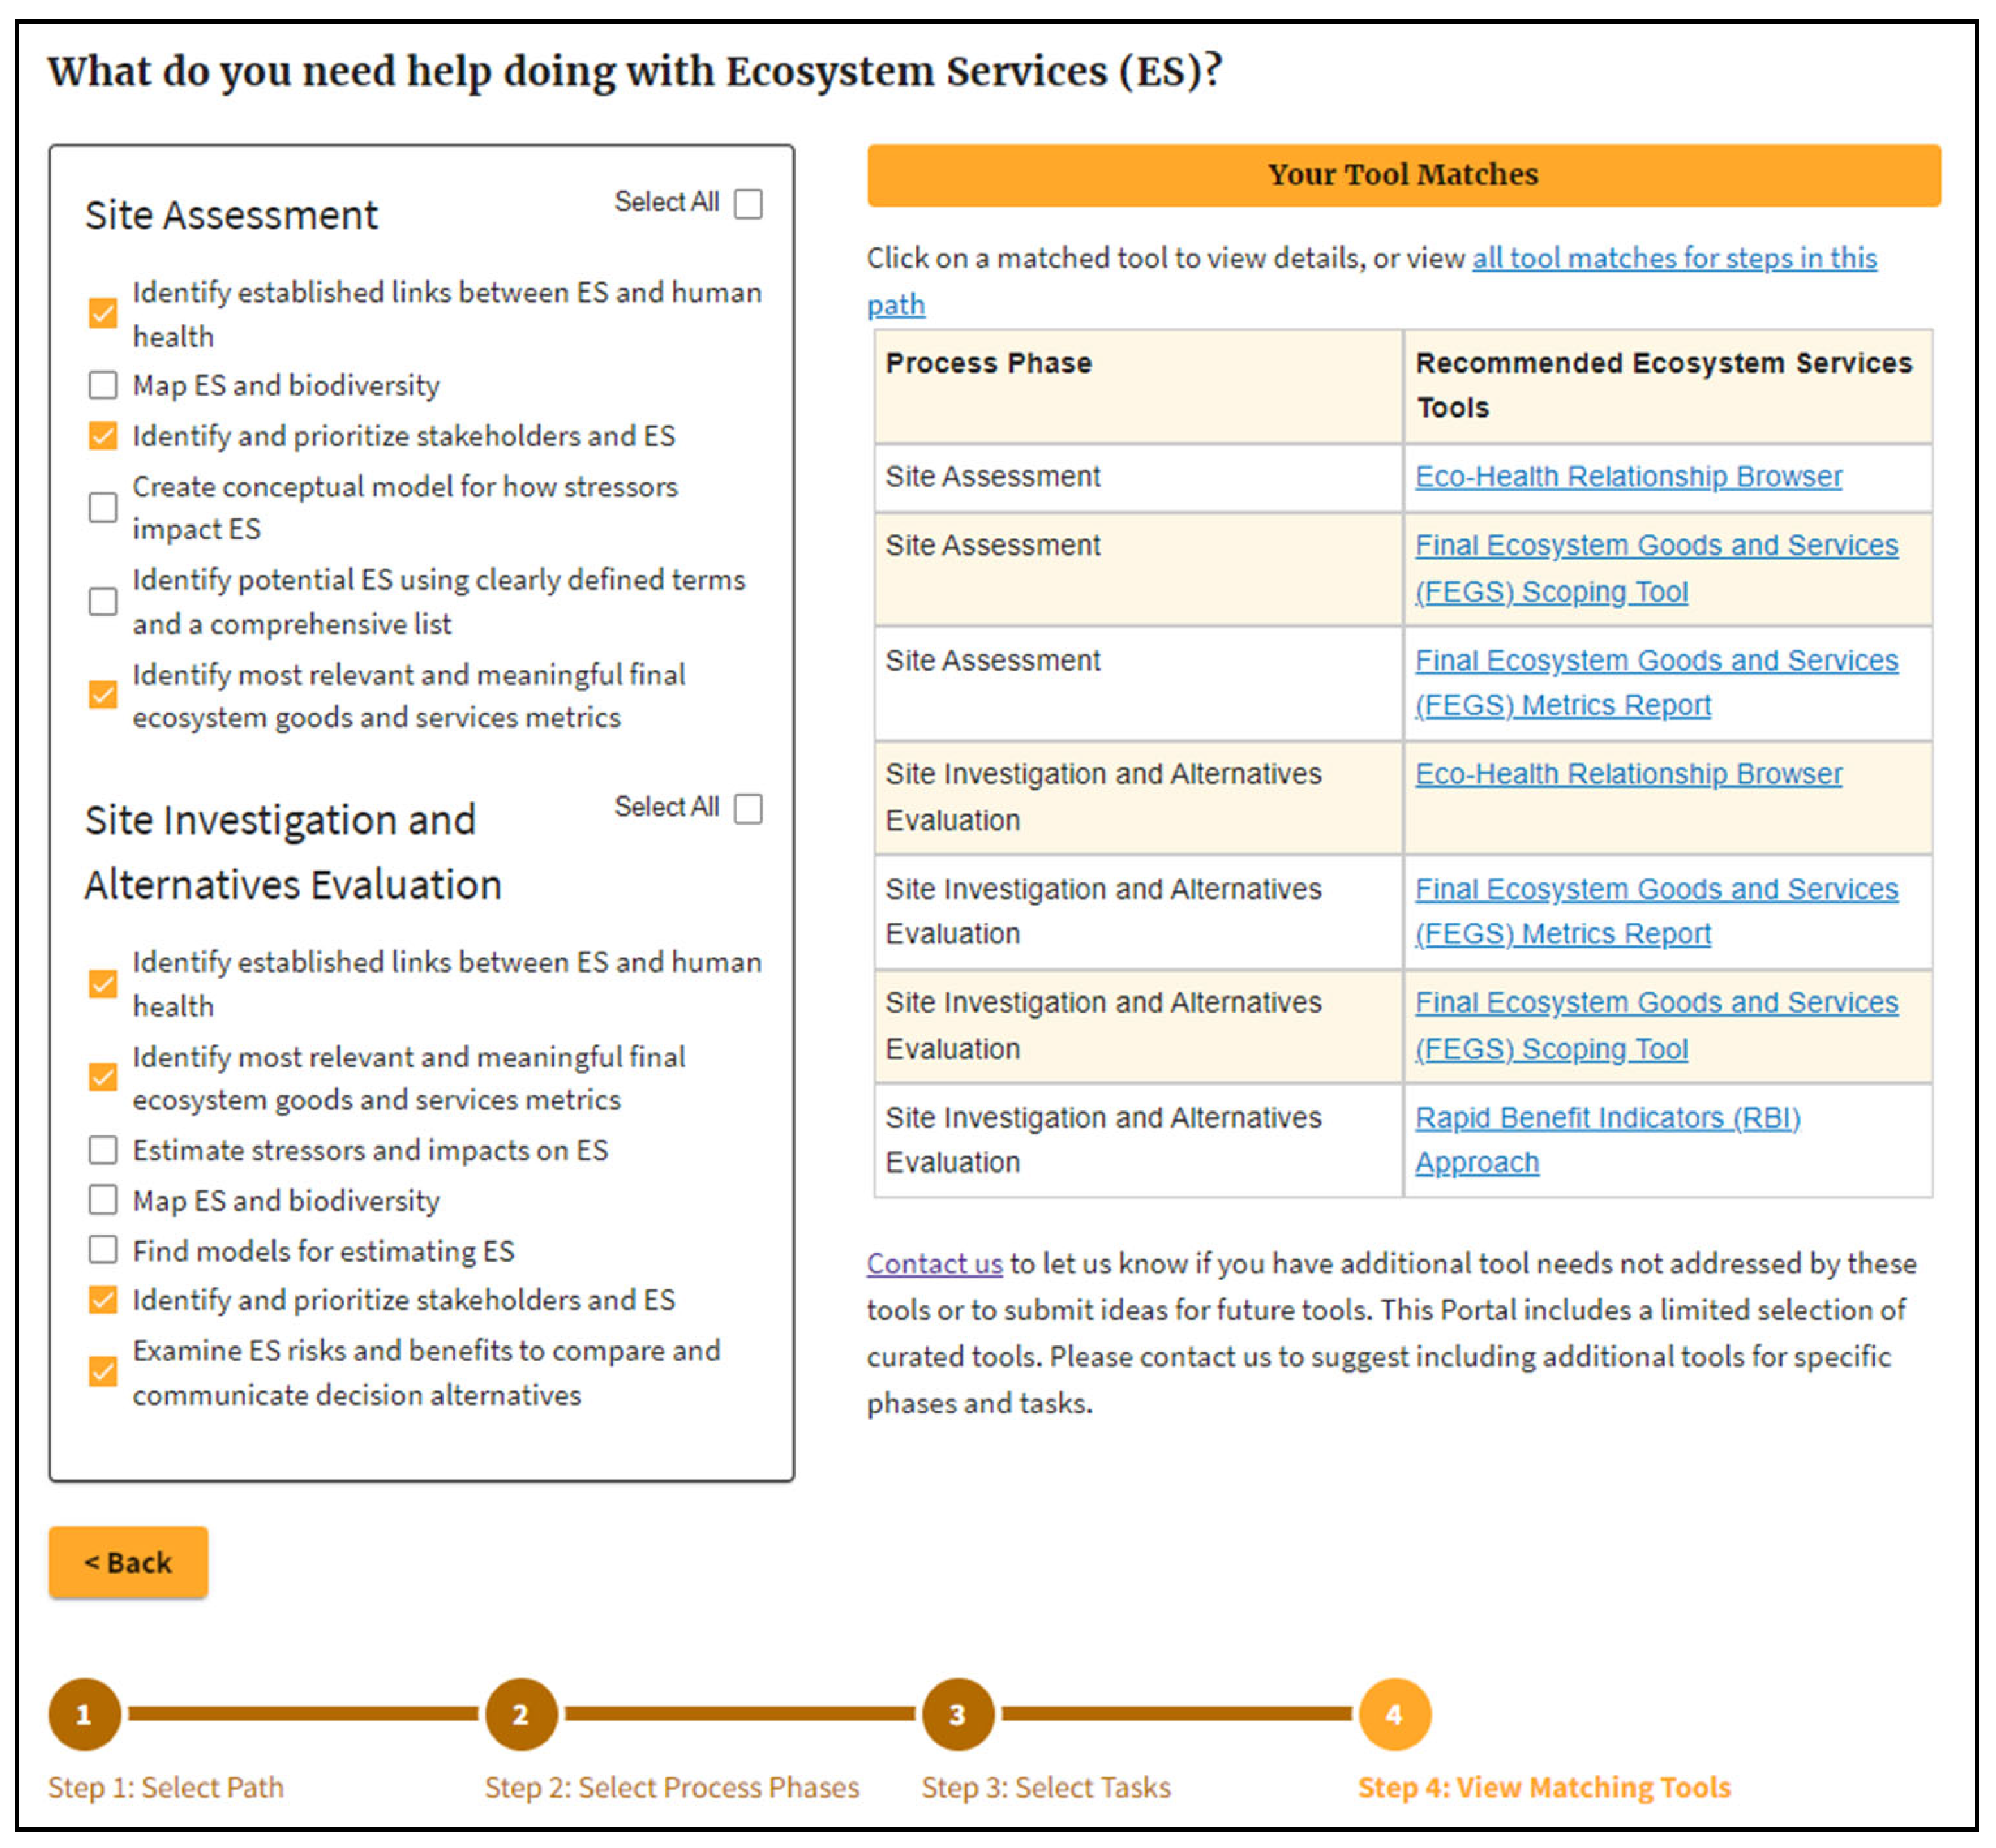Click the step 4 View Matching Tools circle
Screen dimensions: 1996x1848
pyautogui.click(x=1394, y=1714)
